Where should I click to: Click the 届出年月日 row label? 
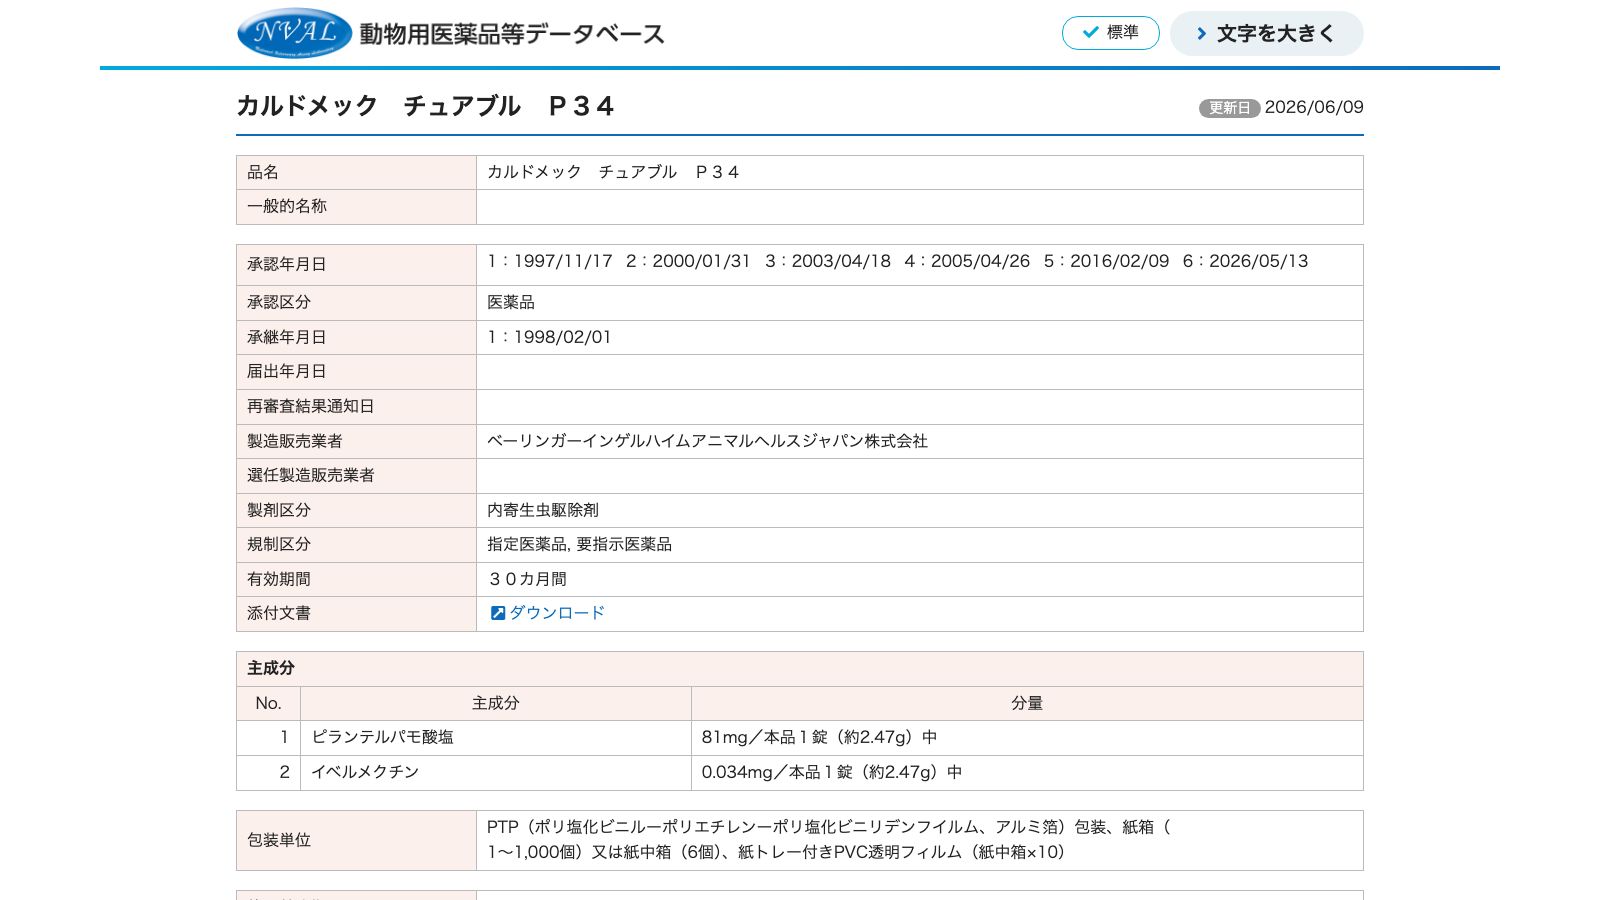click(x=356, y=372)
